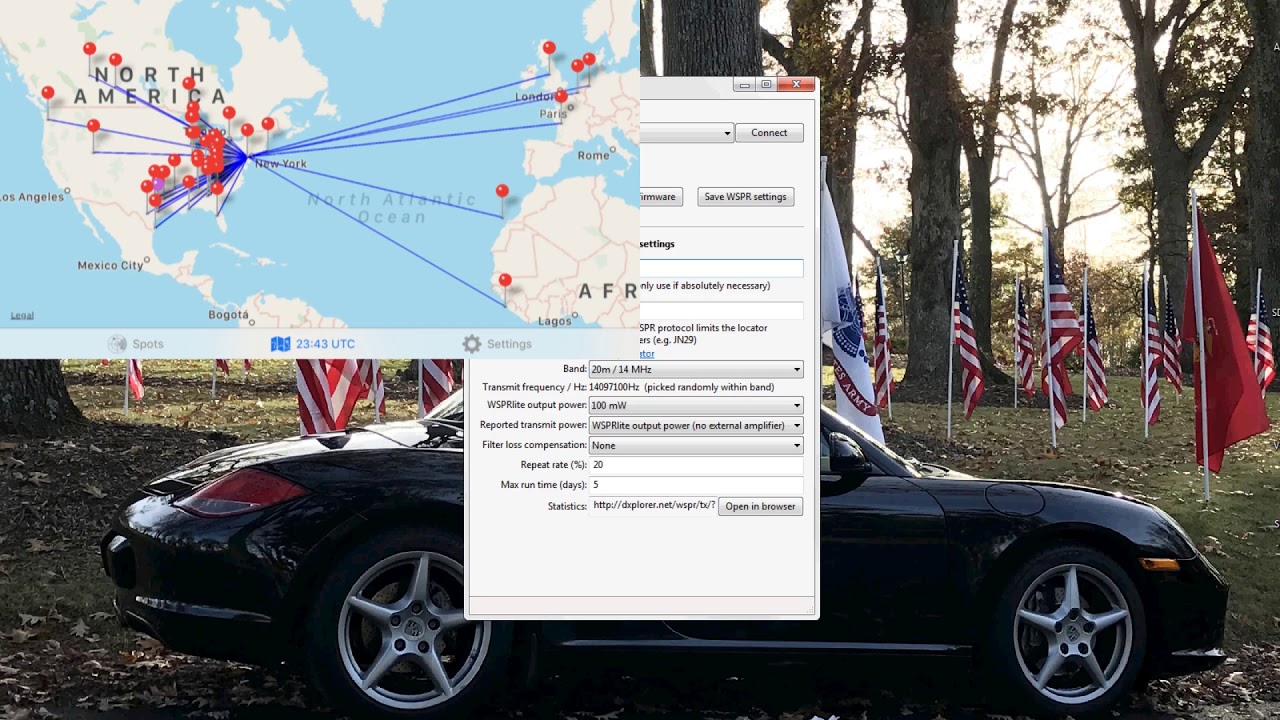1280x720 pixels.
Task: Open the Reported transmit power dropdown
Action: [x=696, y=425]
